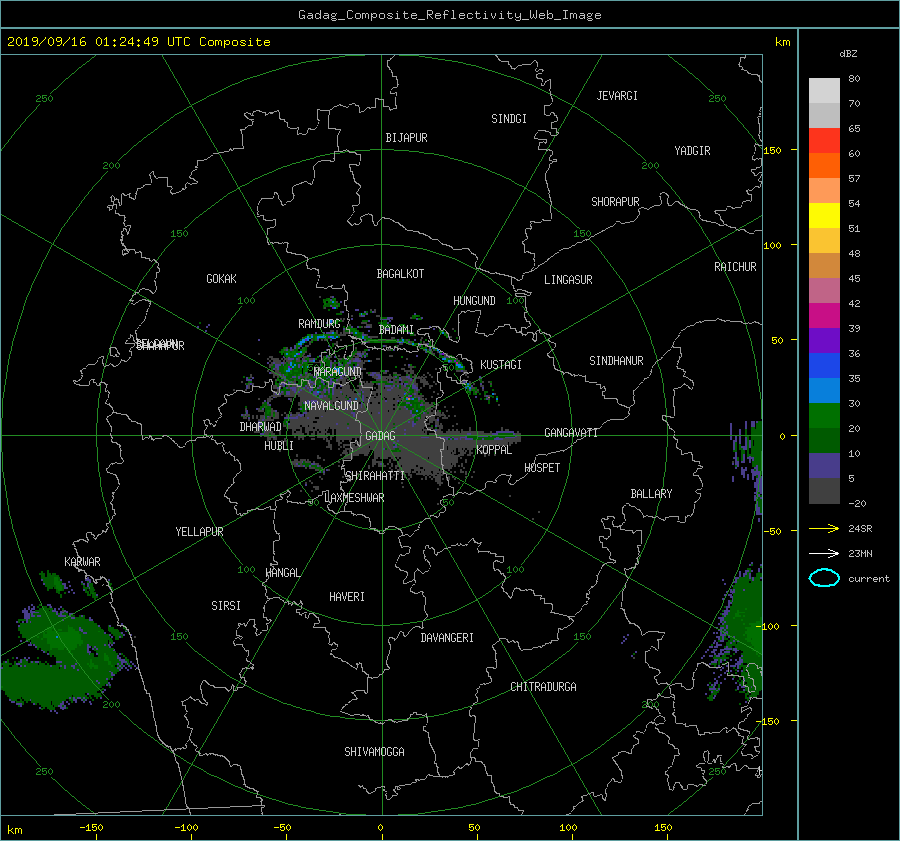Select the KARWAR label
This screenshot has height=841, width=900.
pos(82,562)
